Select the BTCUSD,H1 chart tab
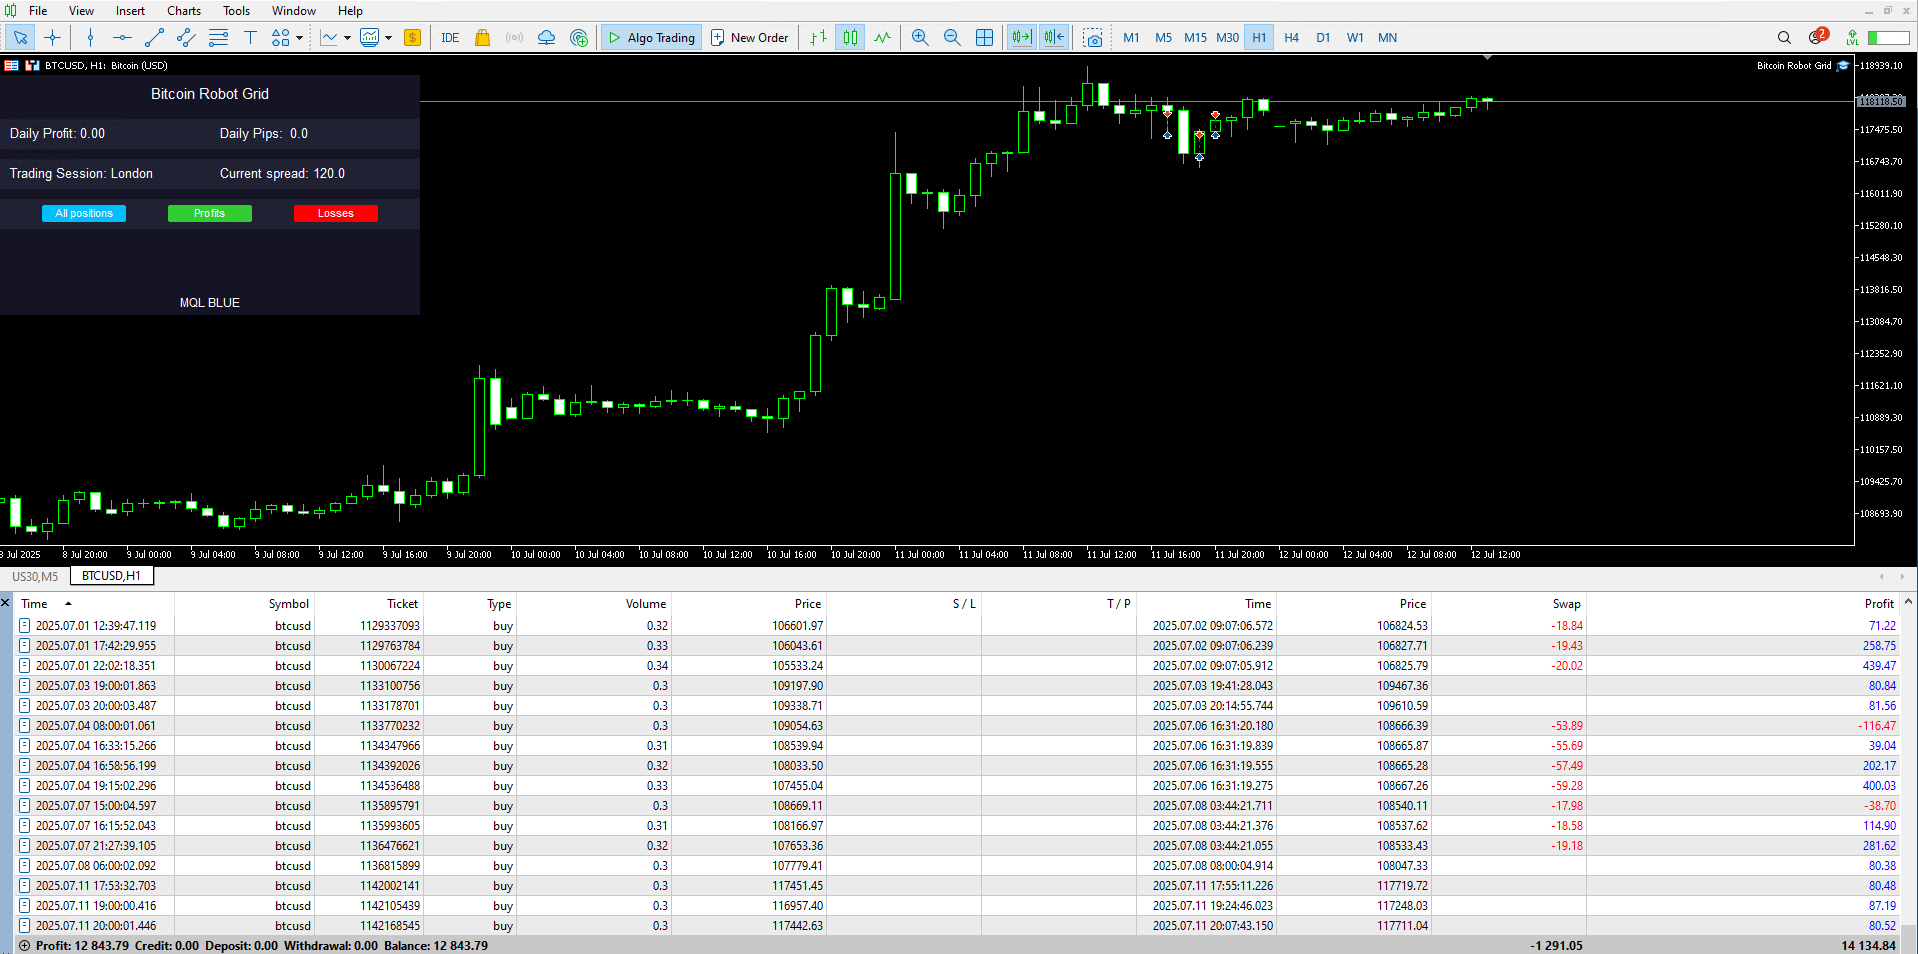The width and height of the screenshot is (1918, 954). pos(111,576)
